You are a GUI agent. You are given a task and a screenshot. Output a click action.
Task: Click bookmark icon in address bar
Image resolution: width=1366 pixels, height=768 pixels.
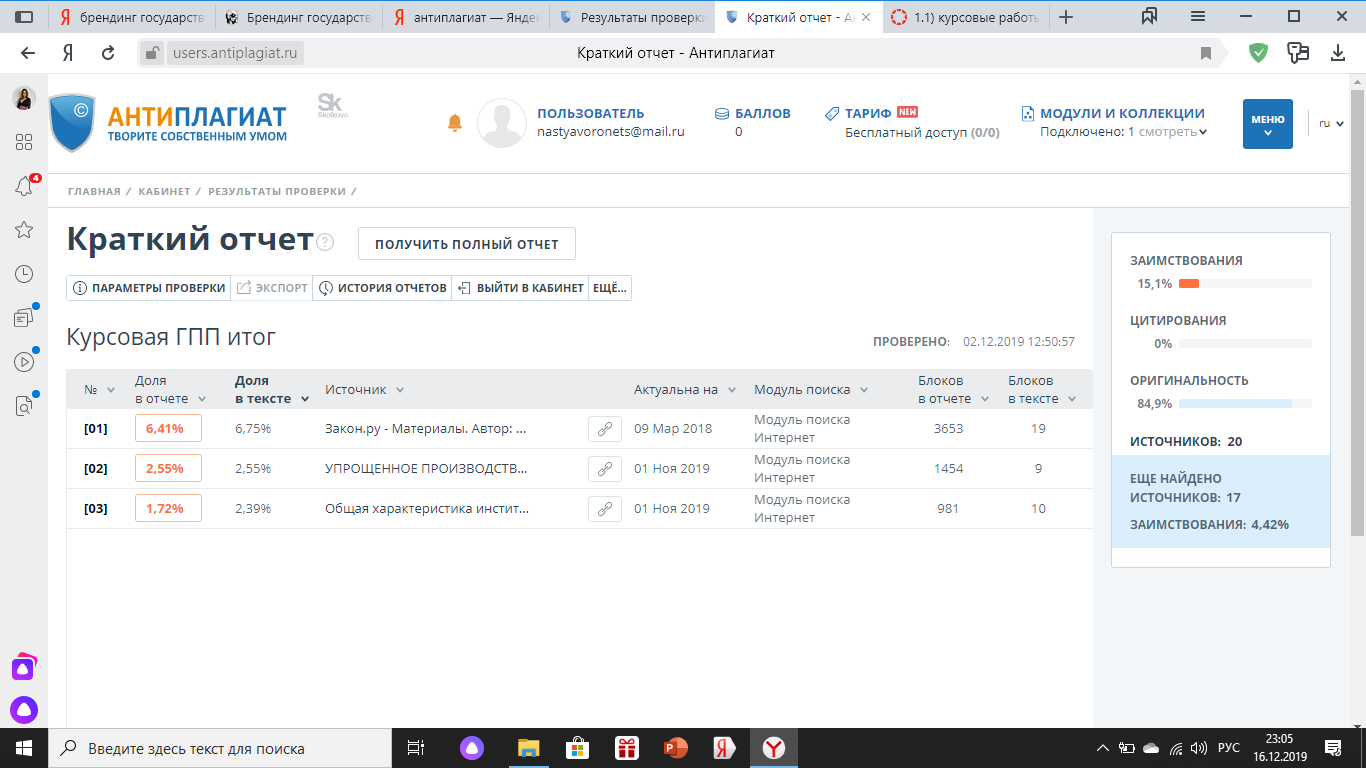click(1206, 53)
